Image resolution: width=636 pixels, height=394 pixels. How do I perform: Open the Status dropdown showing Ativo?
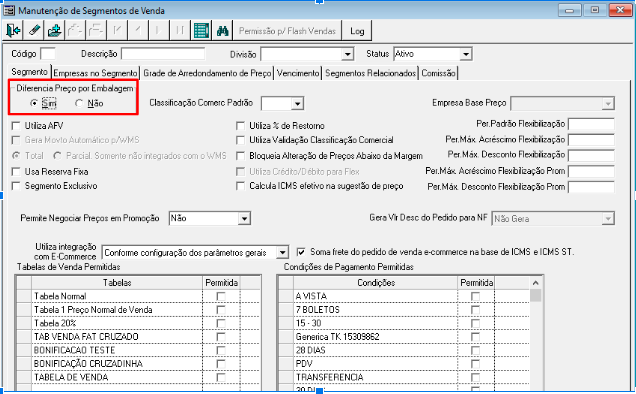pos(466,54)
